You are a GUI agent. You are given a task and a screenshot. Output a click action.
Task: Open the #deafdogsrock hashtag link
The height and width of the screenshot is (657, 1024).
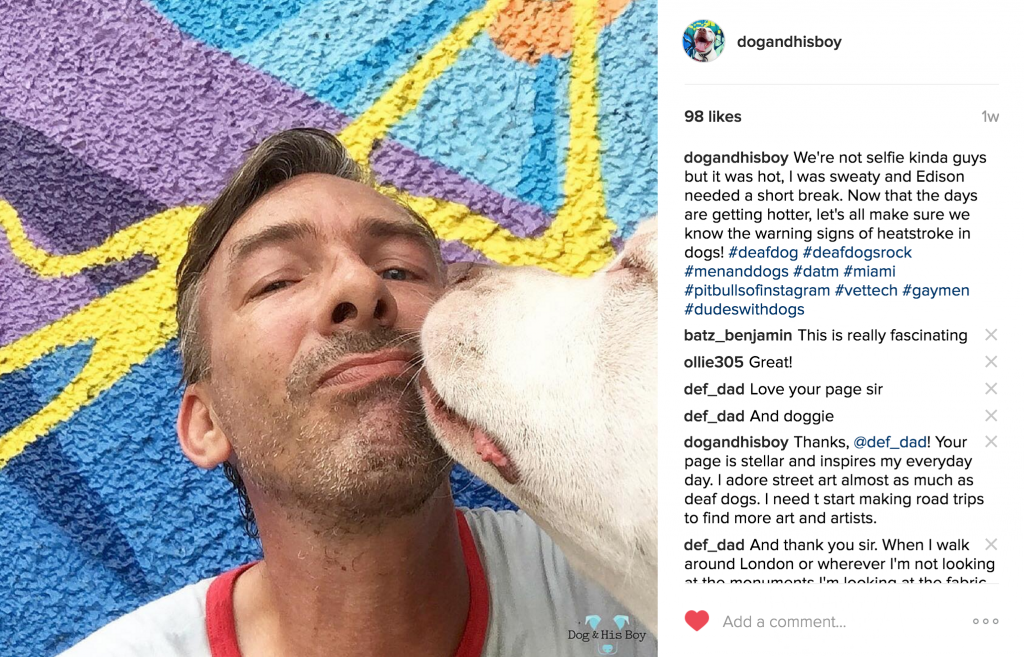857,252
